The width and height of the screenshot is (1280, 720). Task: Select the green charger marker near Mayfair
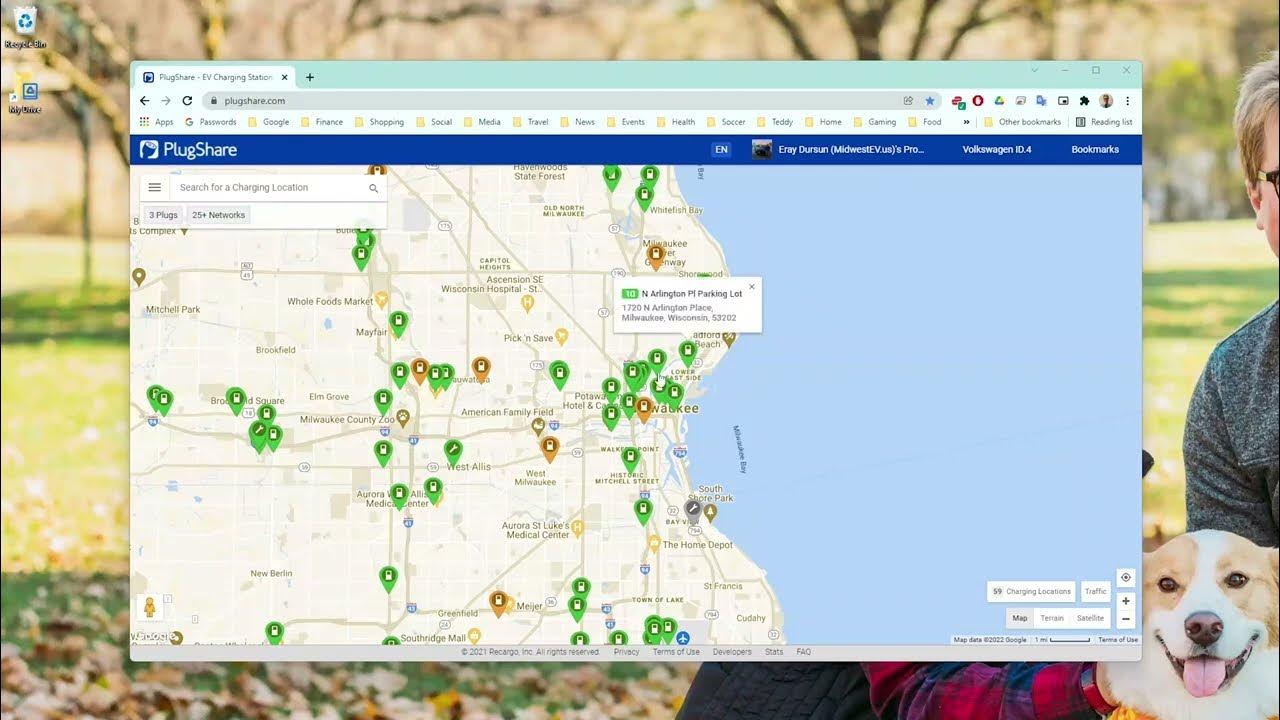[x=398, y=323]
